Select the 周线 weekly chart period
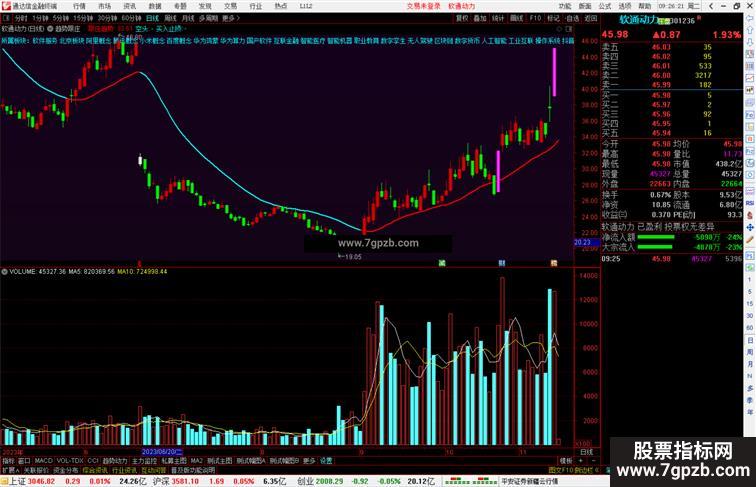 (x=170, y=18)
